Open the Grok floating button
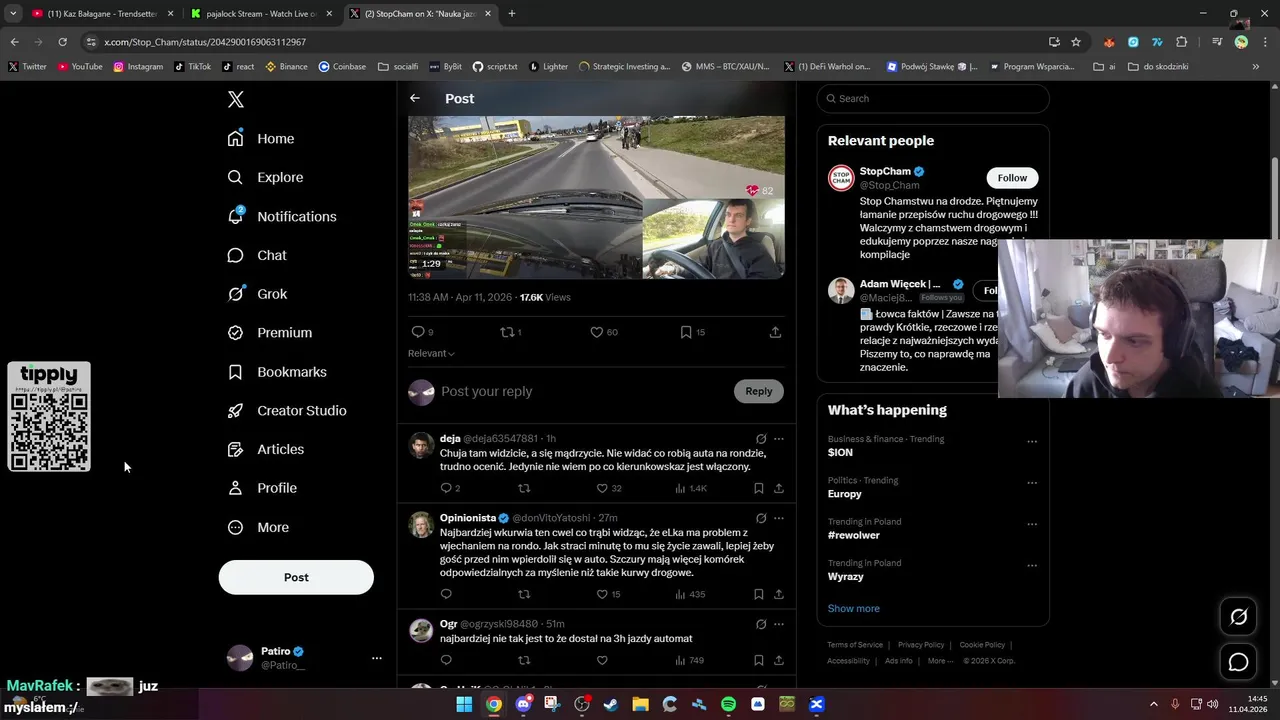Viewport: 1280px width, 720px height. (x=1238, y=617)
